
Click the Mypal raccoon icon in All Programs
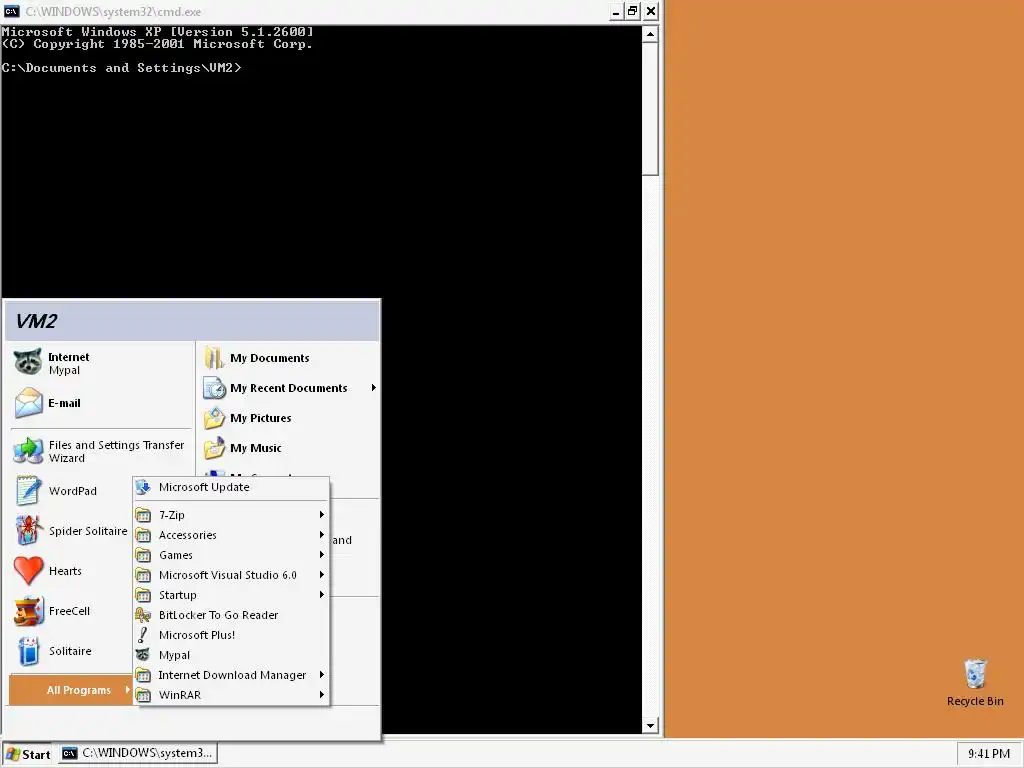(143, 655)
